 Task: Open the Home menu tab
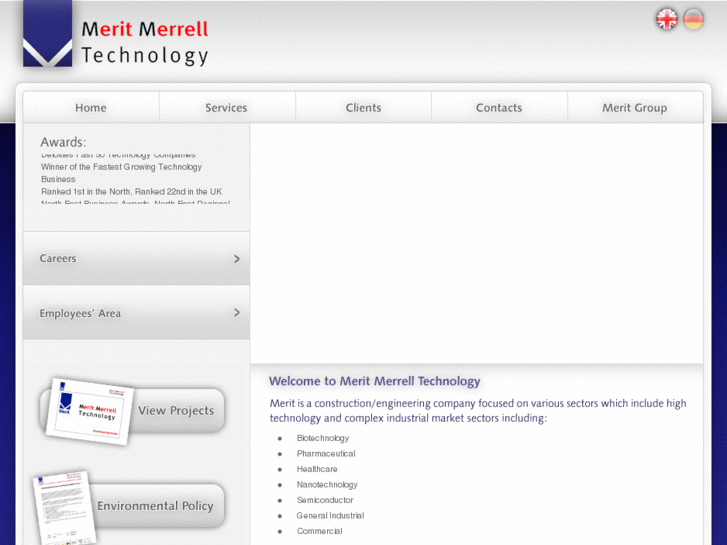(x=91, y=108)
